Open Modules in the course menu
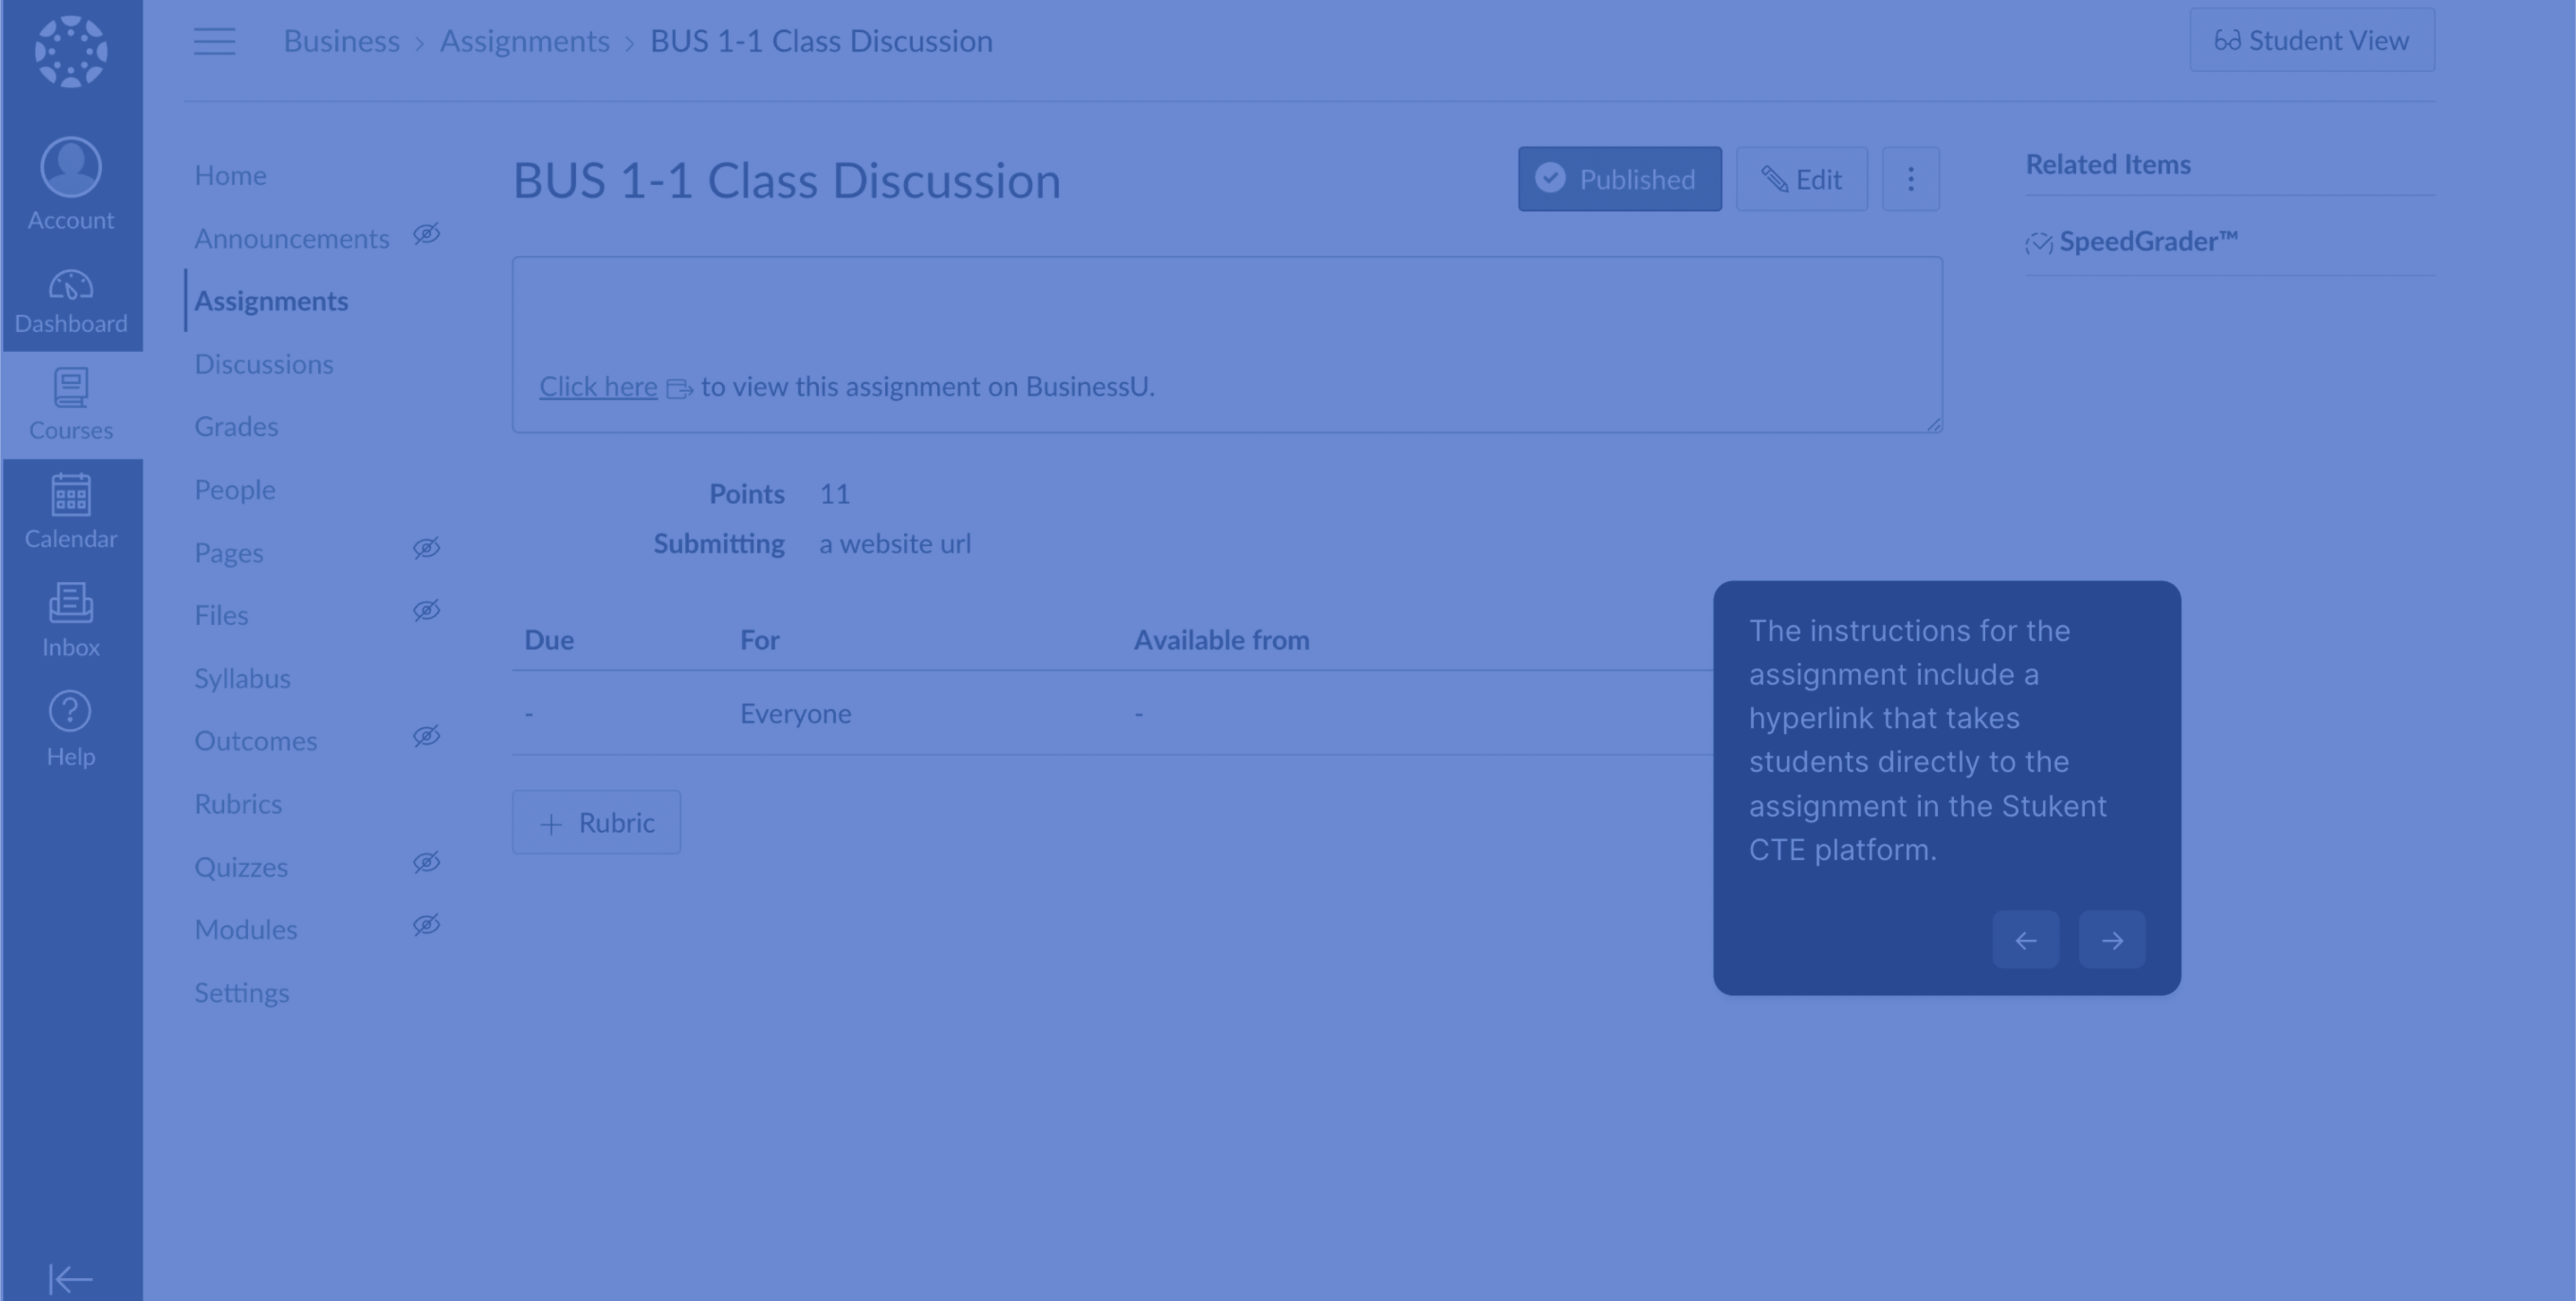This screenshot has width=2576, height=1301. pyautogui.click(x=246, y=930)
